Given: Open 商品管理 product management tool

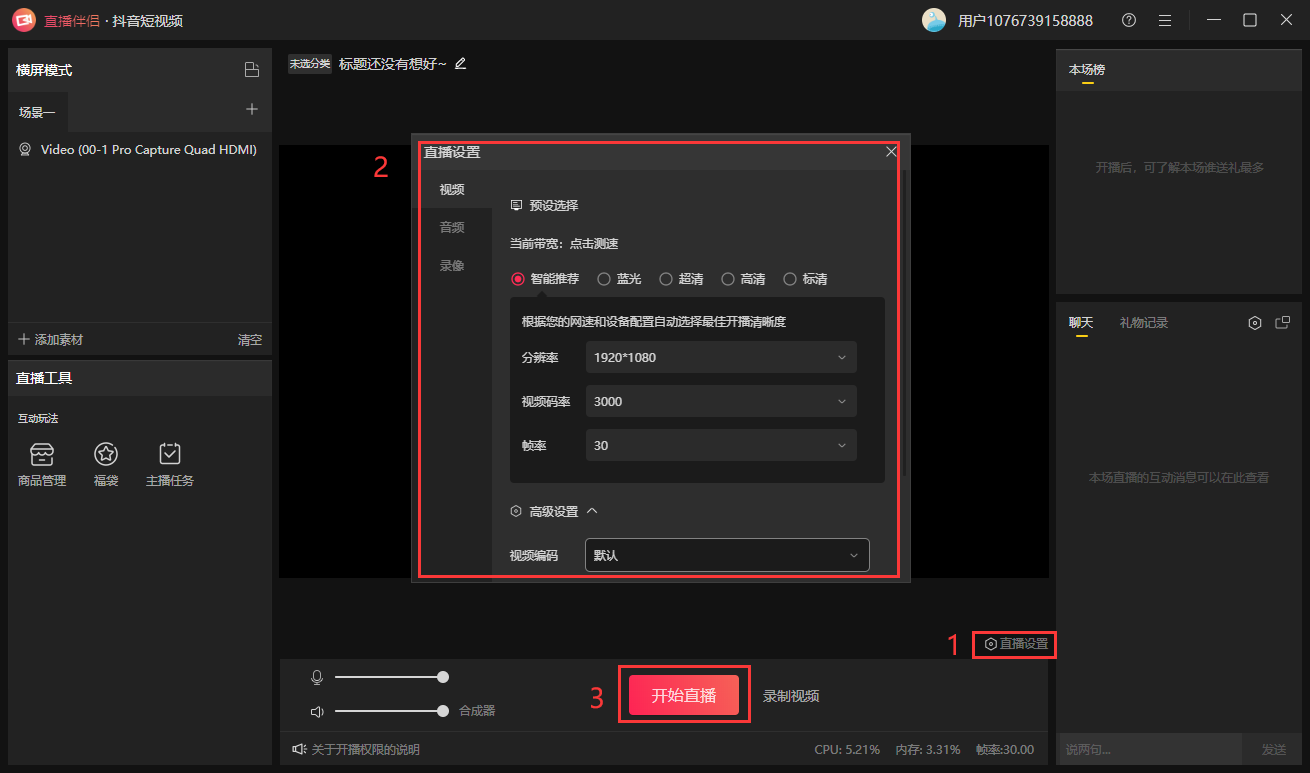Looking at the screenshot, I should 42,456.
